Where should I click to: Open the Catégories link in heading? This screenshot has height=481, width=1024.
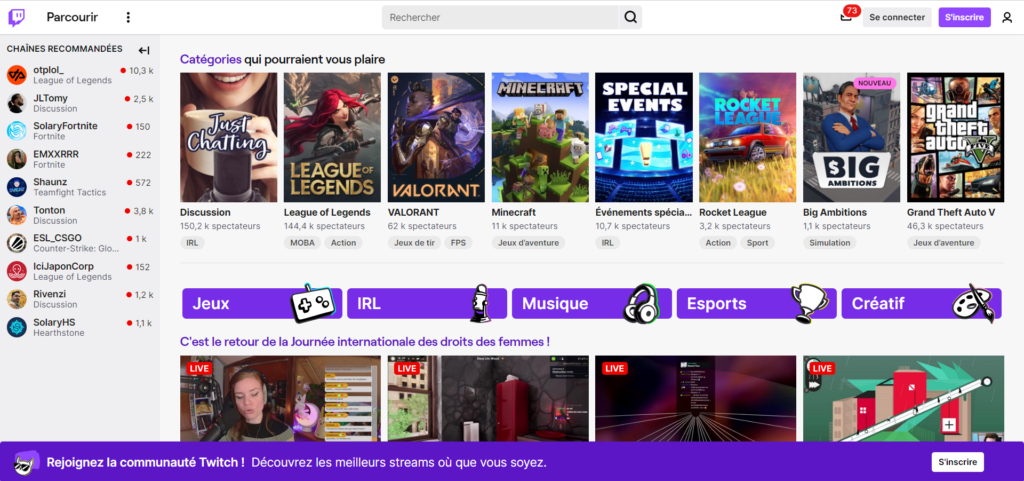[211, 59]
